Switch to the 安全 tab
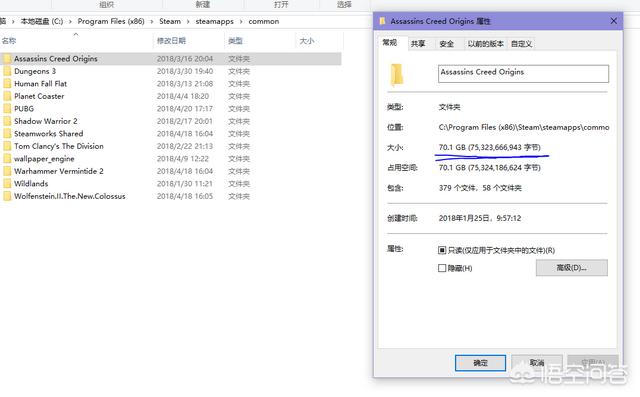 click(447, 44)
